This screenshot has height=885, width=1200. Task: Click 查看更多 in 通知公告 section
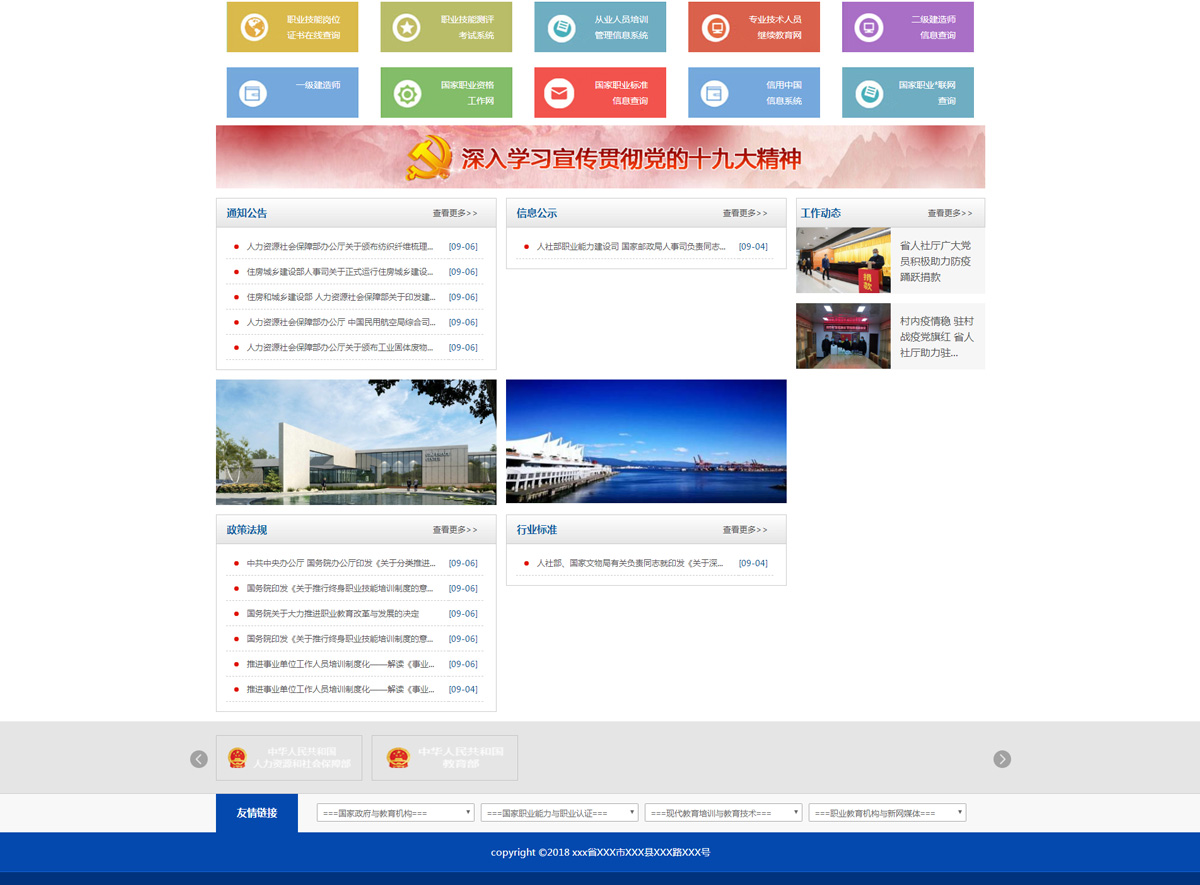coord(455,213)
